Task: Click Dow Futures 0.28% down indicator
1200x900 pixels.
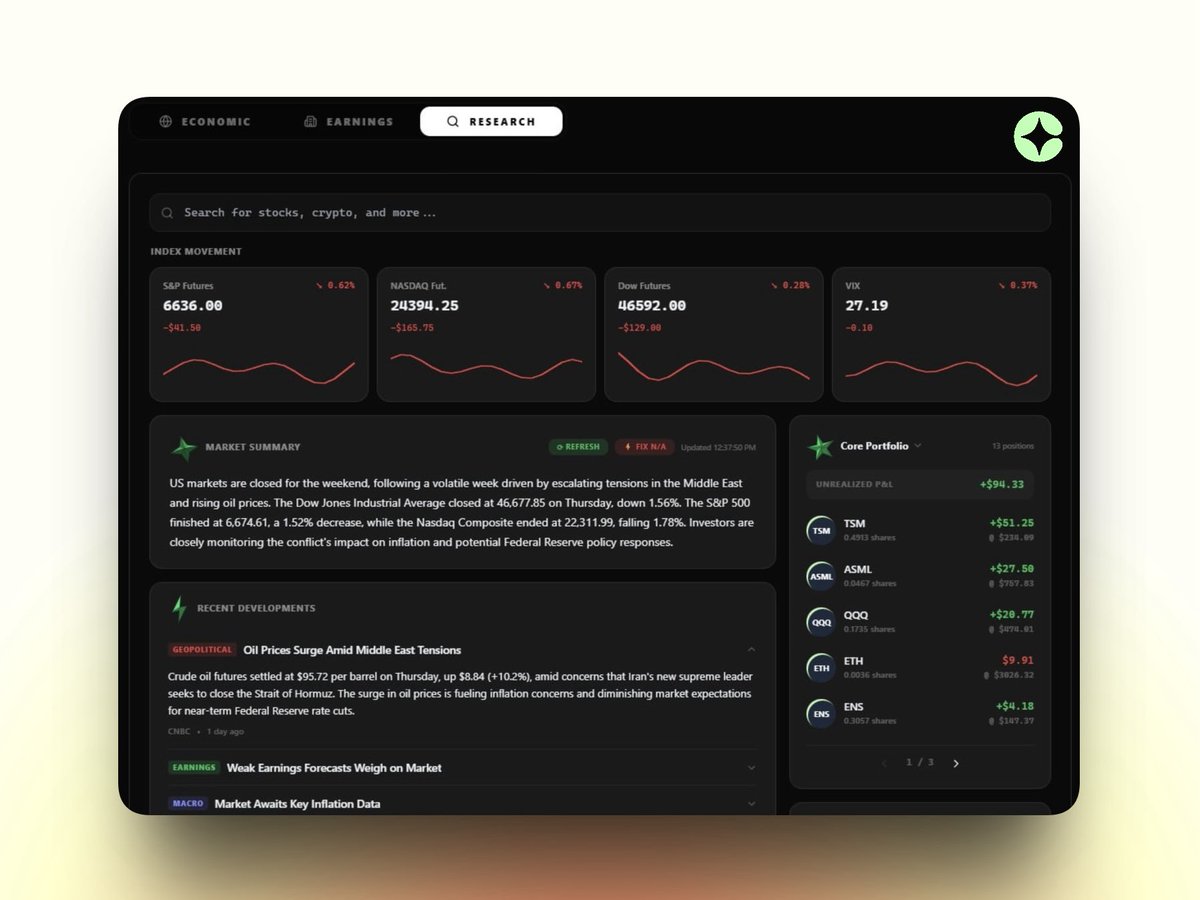Action: click(790, 286)
